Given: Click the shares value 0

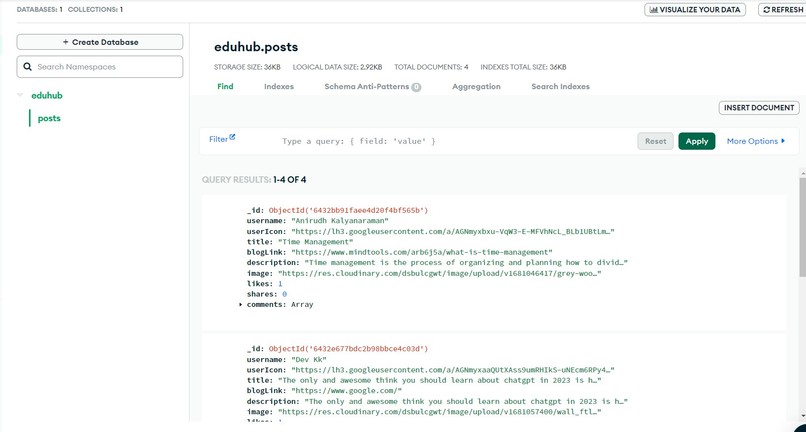Looking at the screenshot, I should tap(284, 294).
